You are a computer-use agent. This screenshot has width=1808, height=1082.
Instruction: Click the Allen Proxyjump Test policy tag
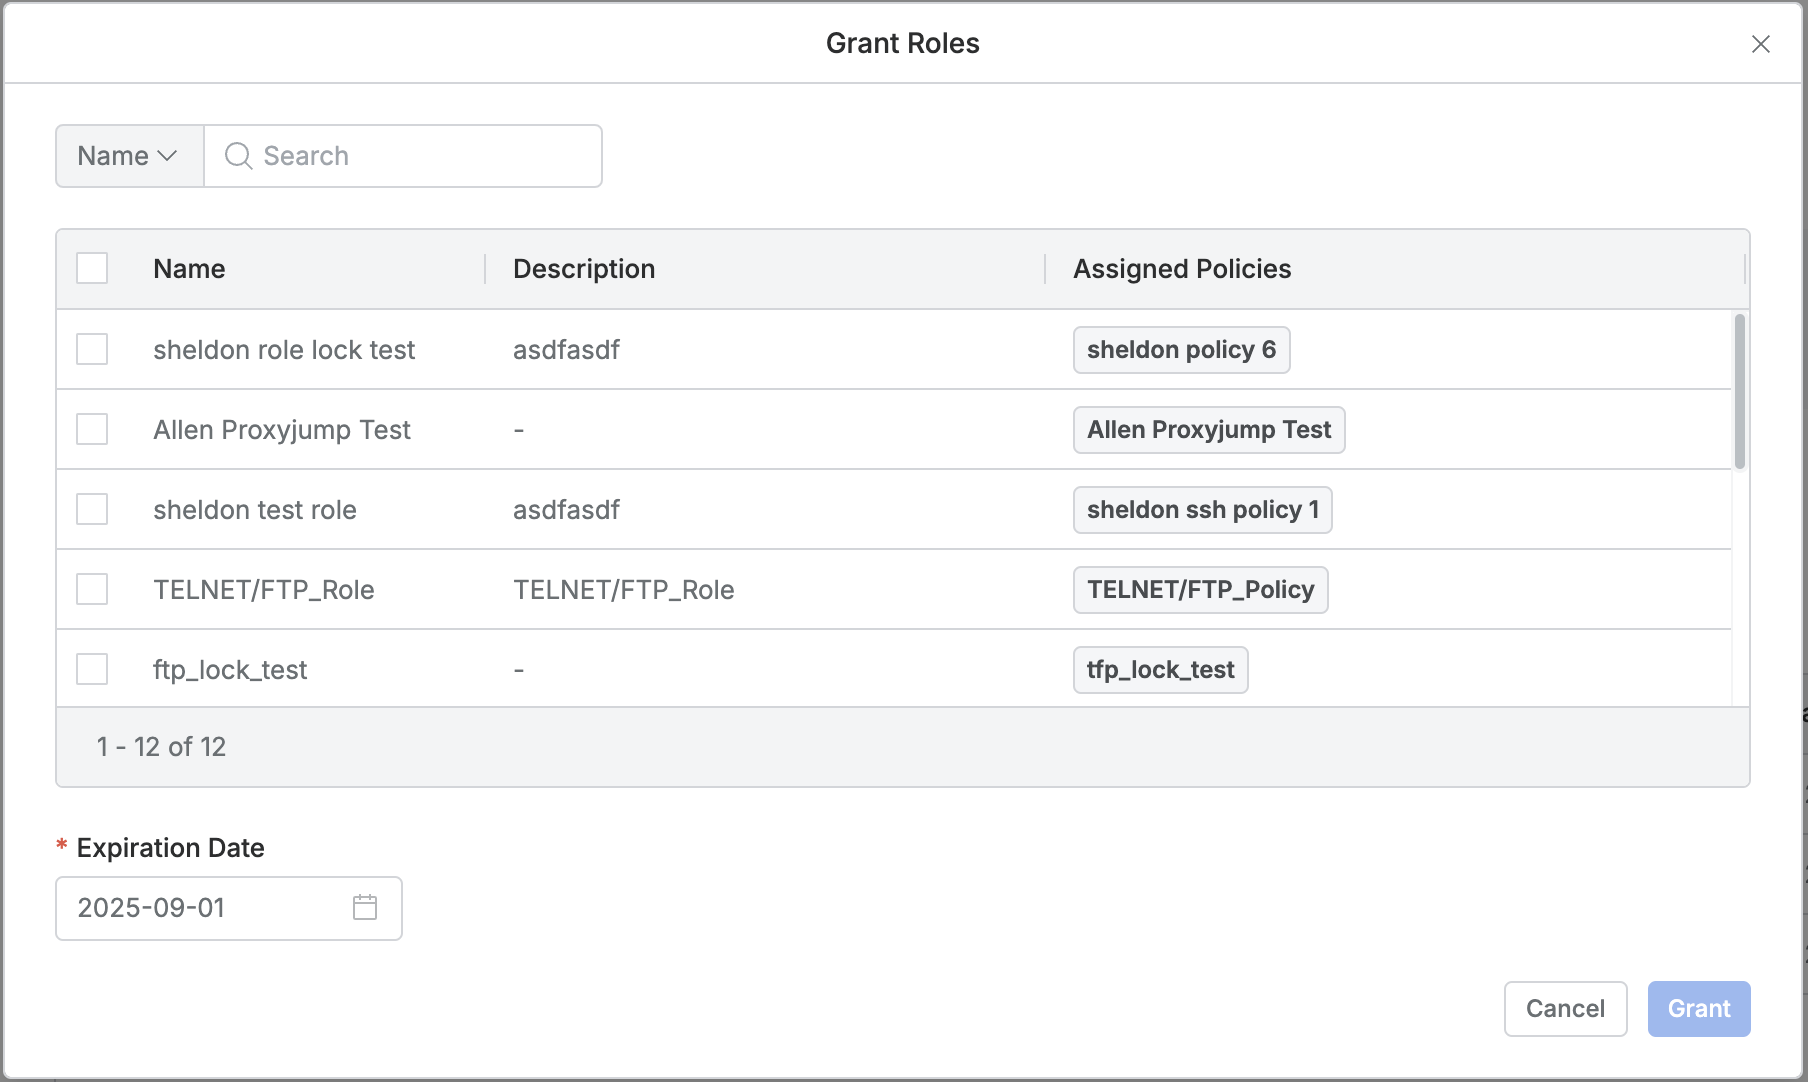(1208, 430)
